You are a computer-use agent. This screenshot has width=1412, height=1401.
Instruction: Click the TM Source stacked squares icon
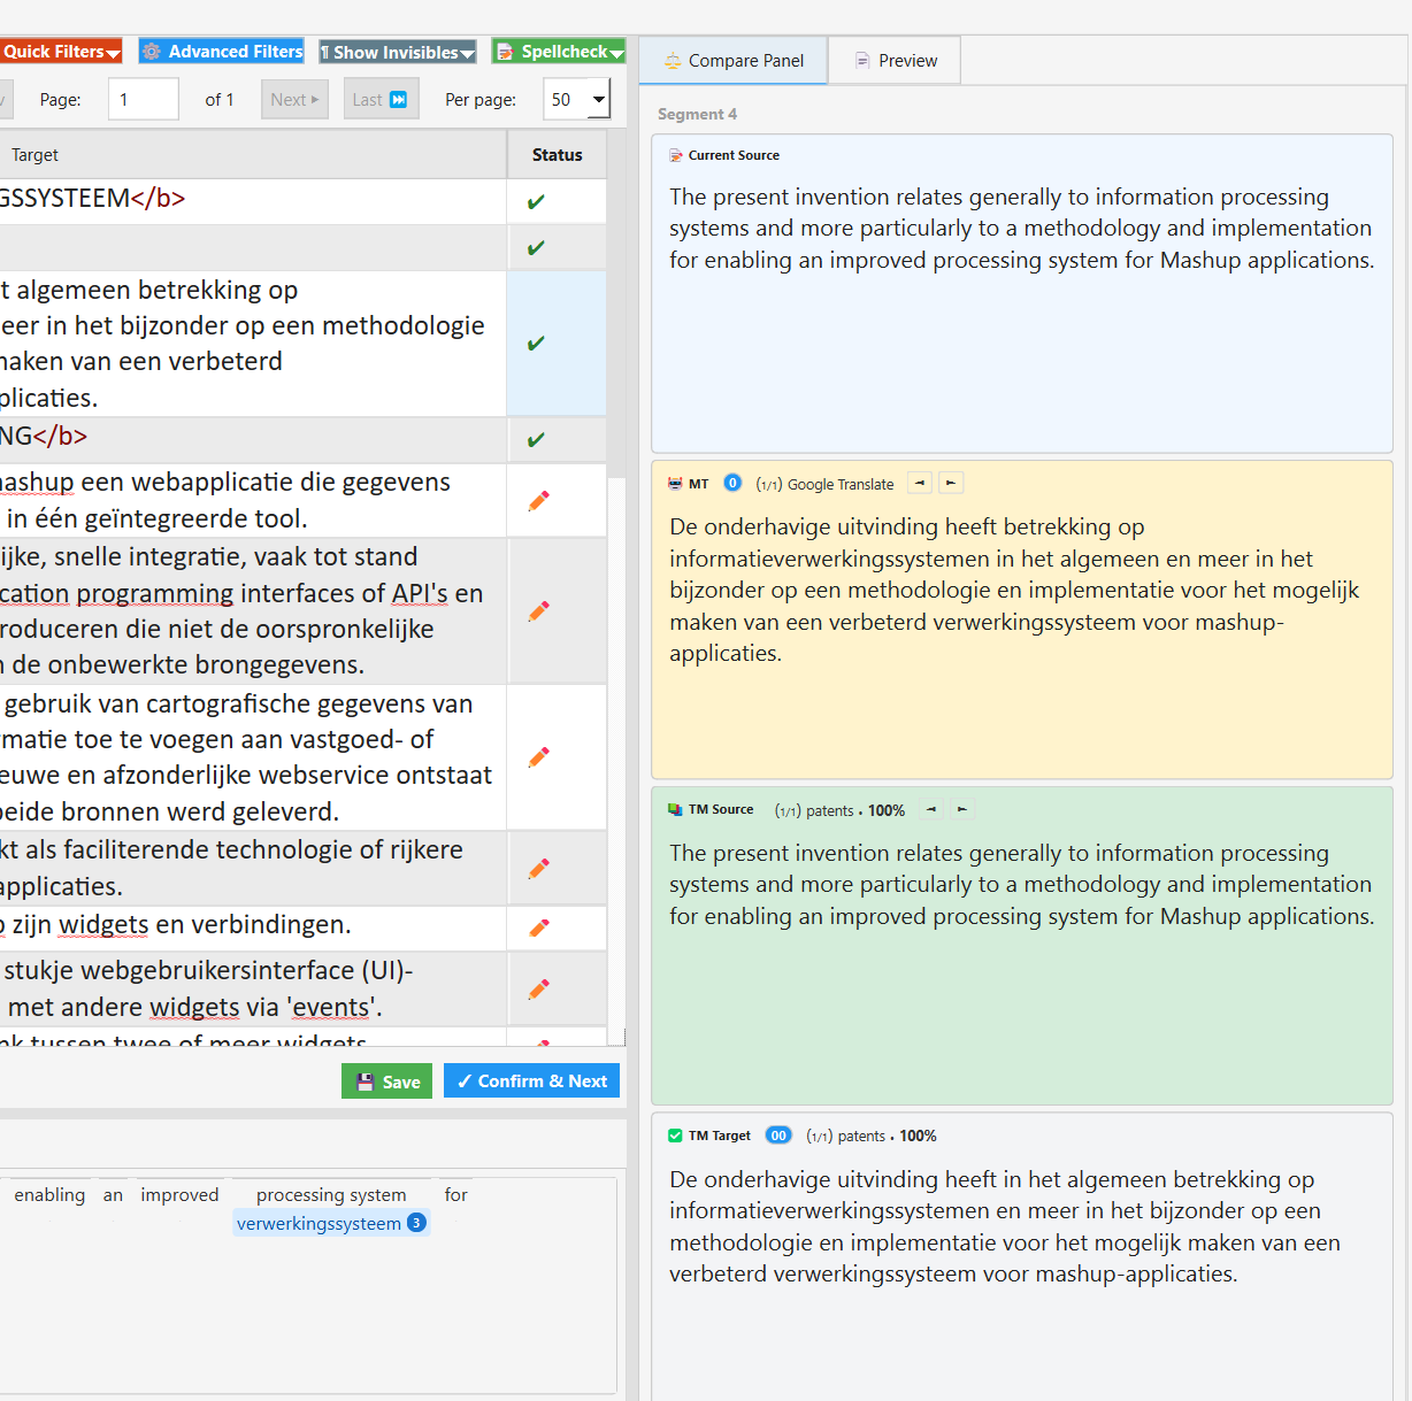(675, 810)
